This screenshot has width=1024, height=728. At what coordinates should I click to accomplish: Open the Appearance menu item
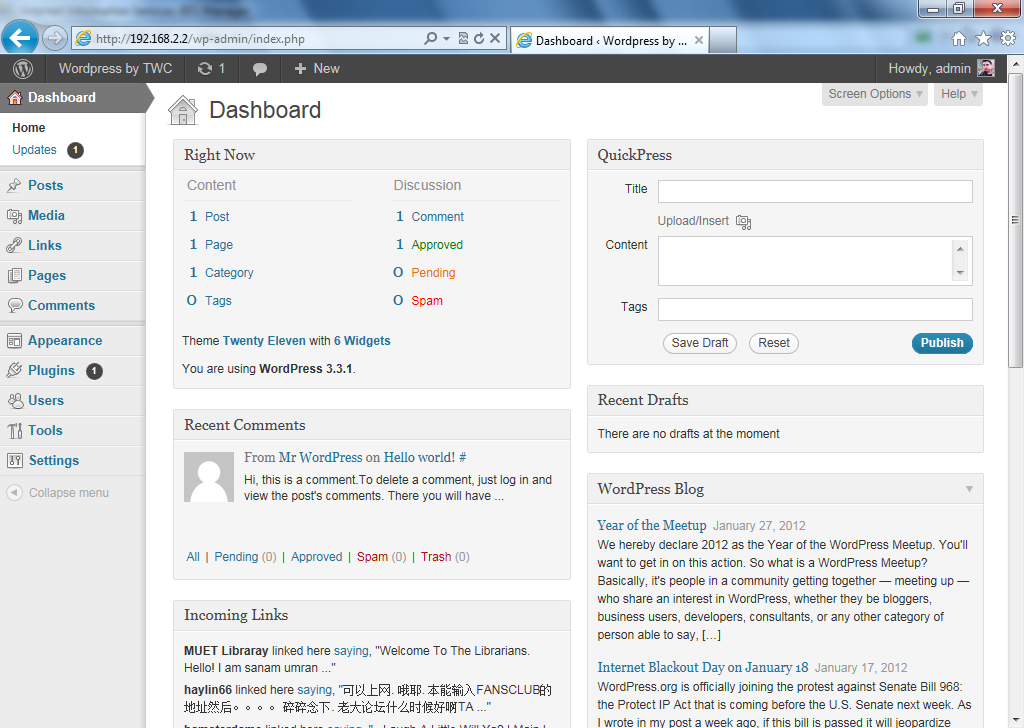[65, 341]
